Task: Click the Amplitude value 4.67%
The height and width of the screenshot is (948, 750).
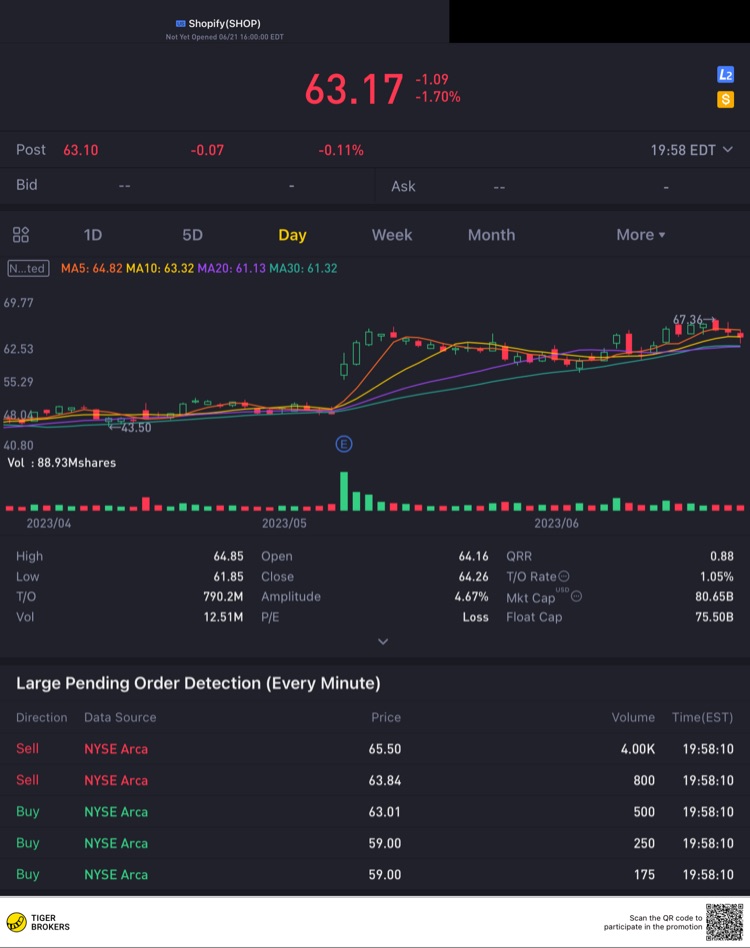Action: tap(471, 597)
